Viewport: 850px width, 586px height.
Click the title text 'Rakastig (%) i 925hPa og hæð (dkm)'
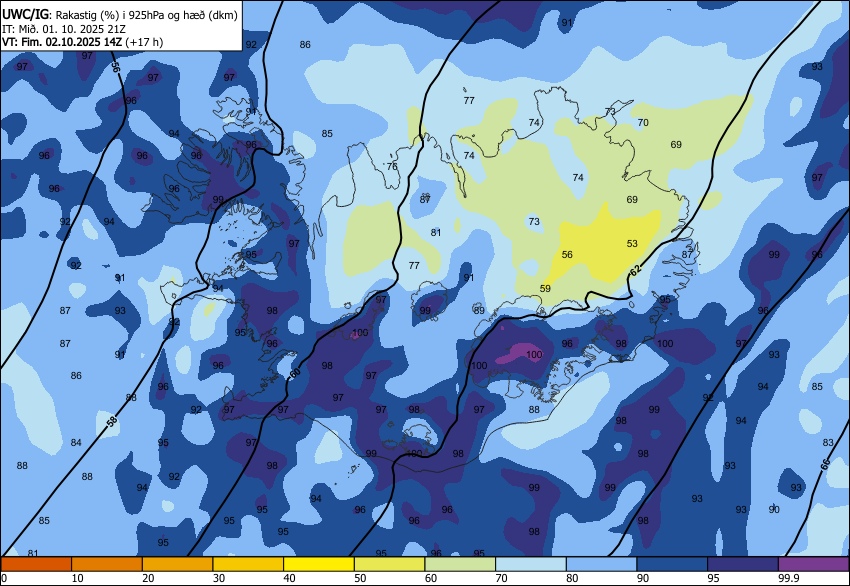(146, 15)
